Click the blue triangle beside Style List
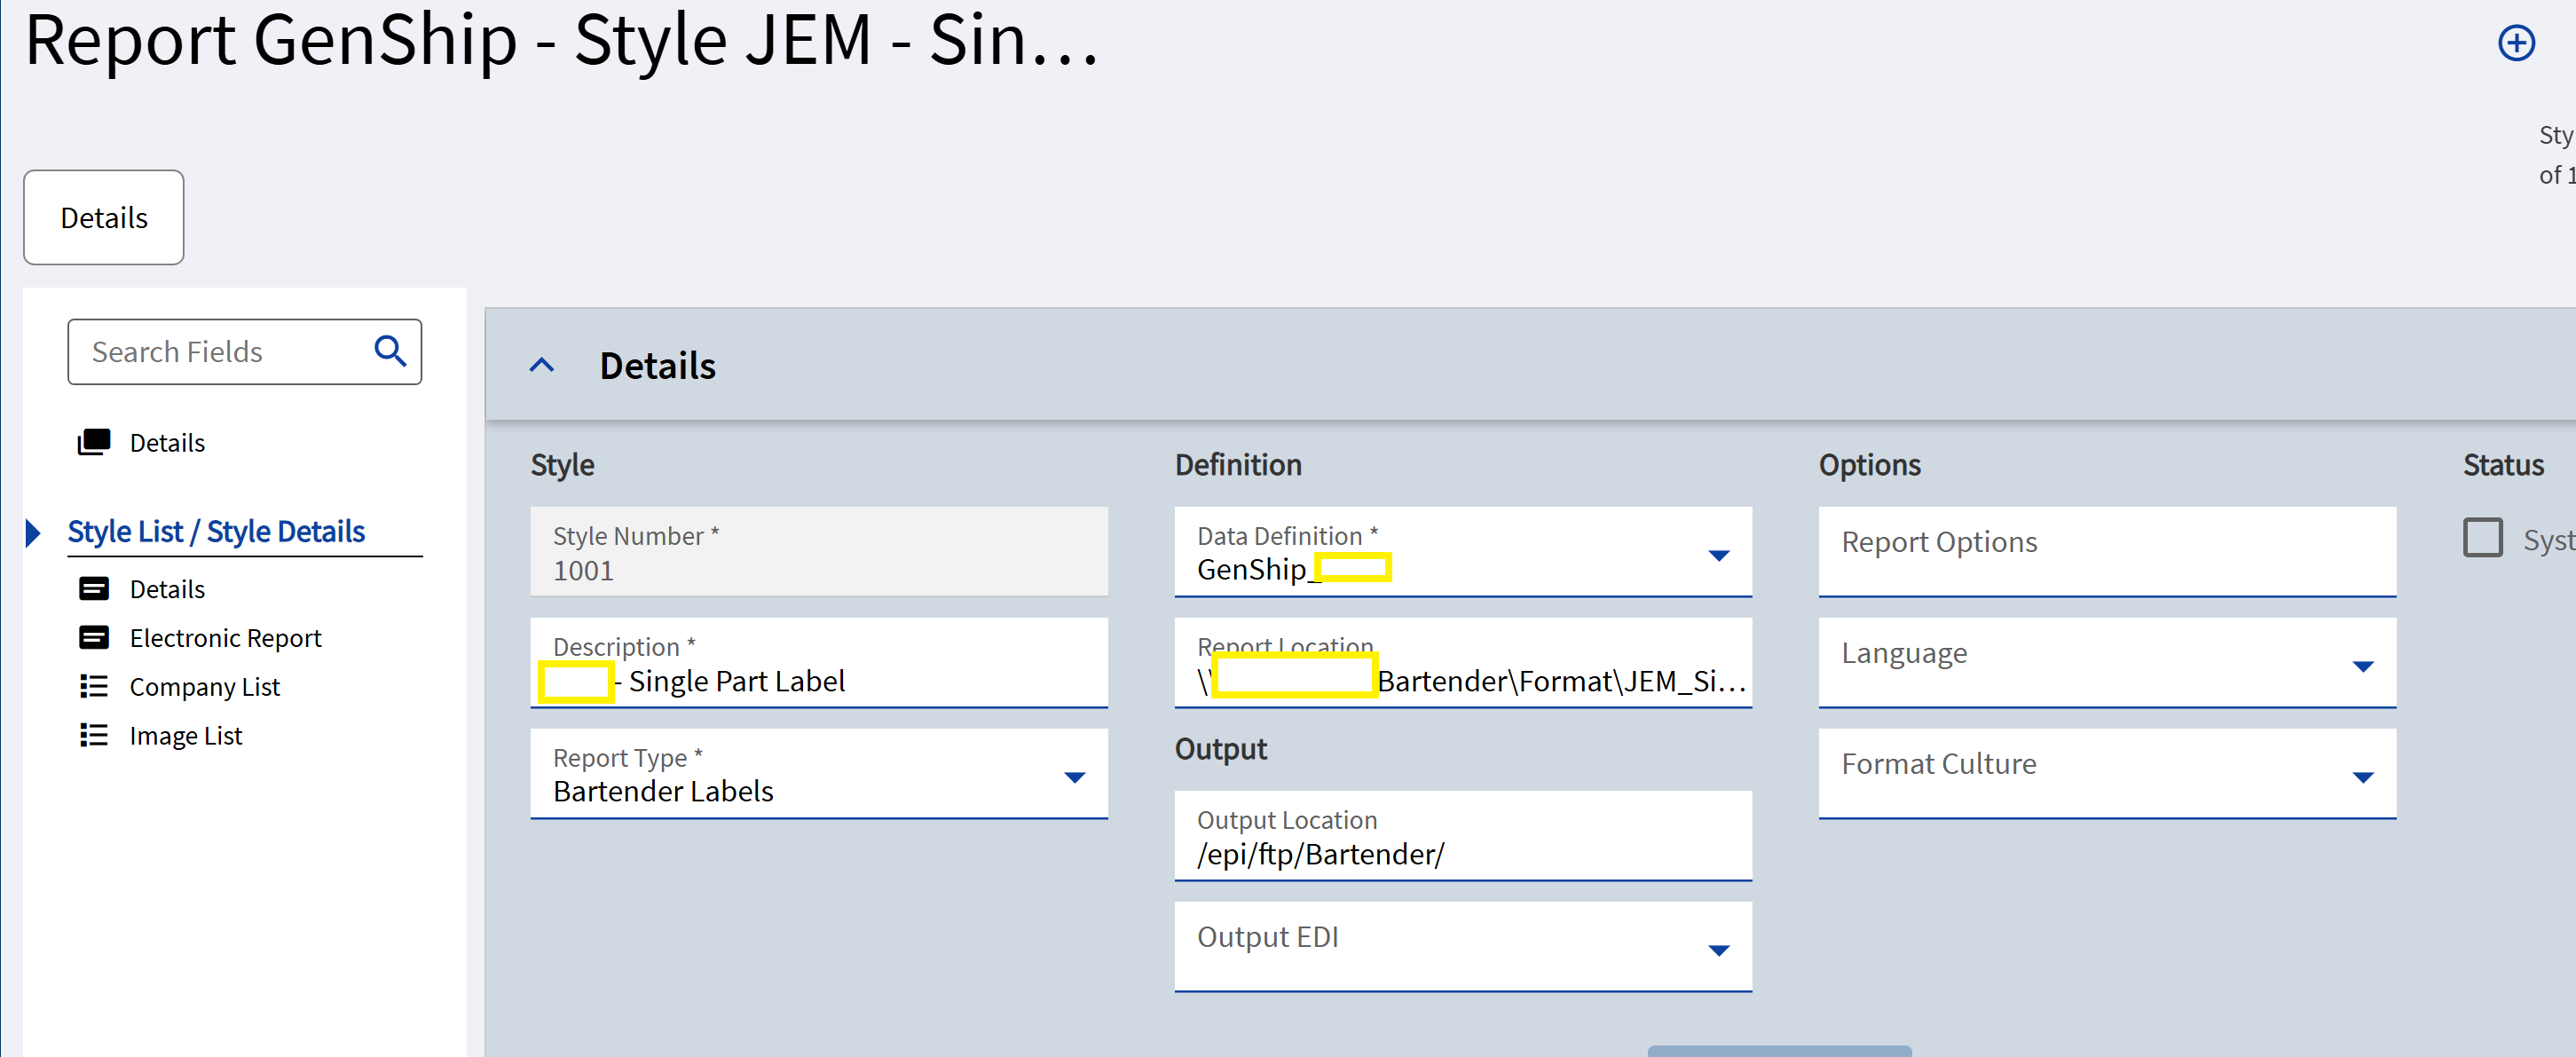2576x1057 pixels. [33, 532]
